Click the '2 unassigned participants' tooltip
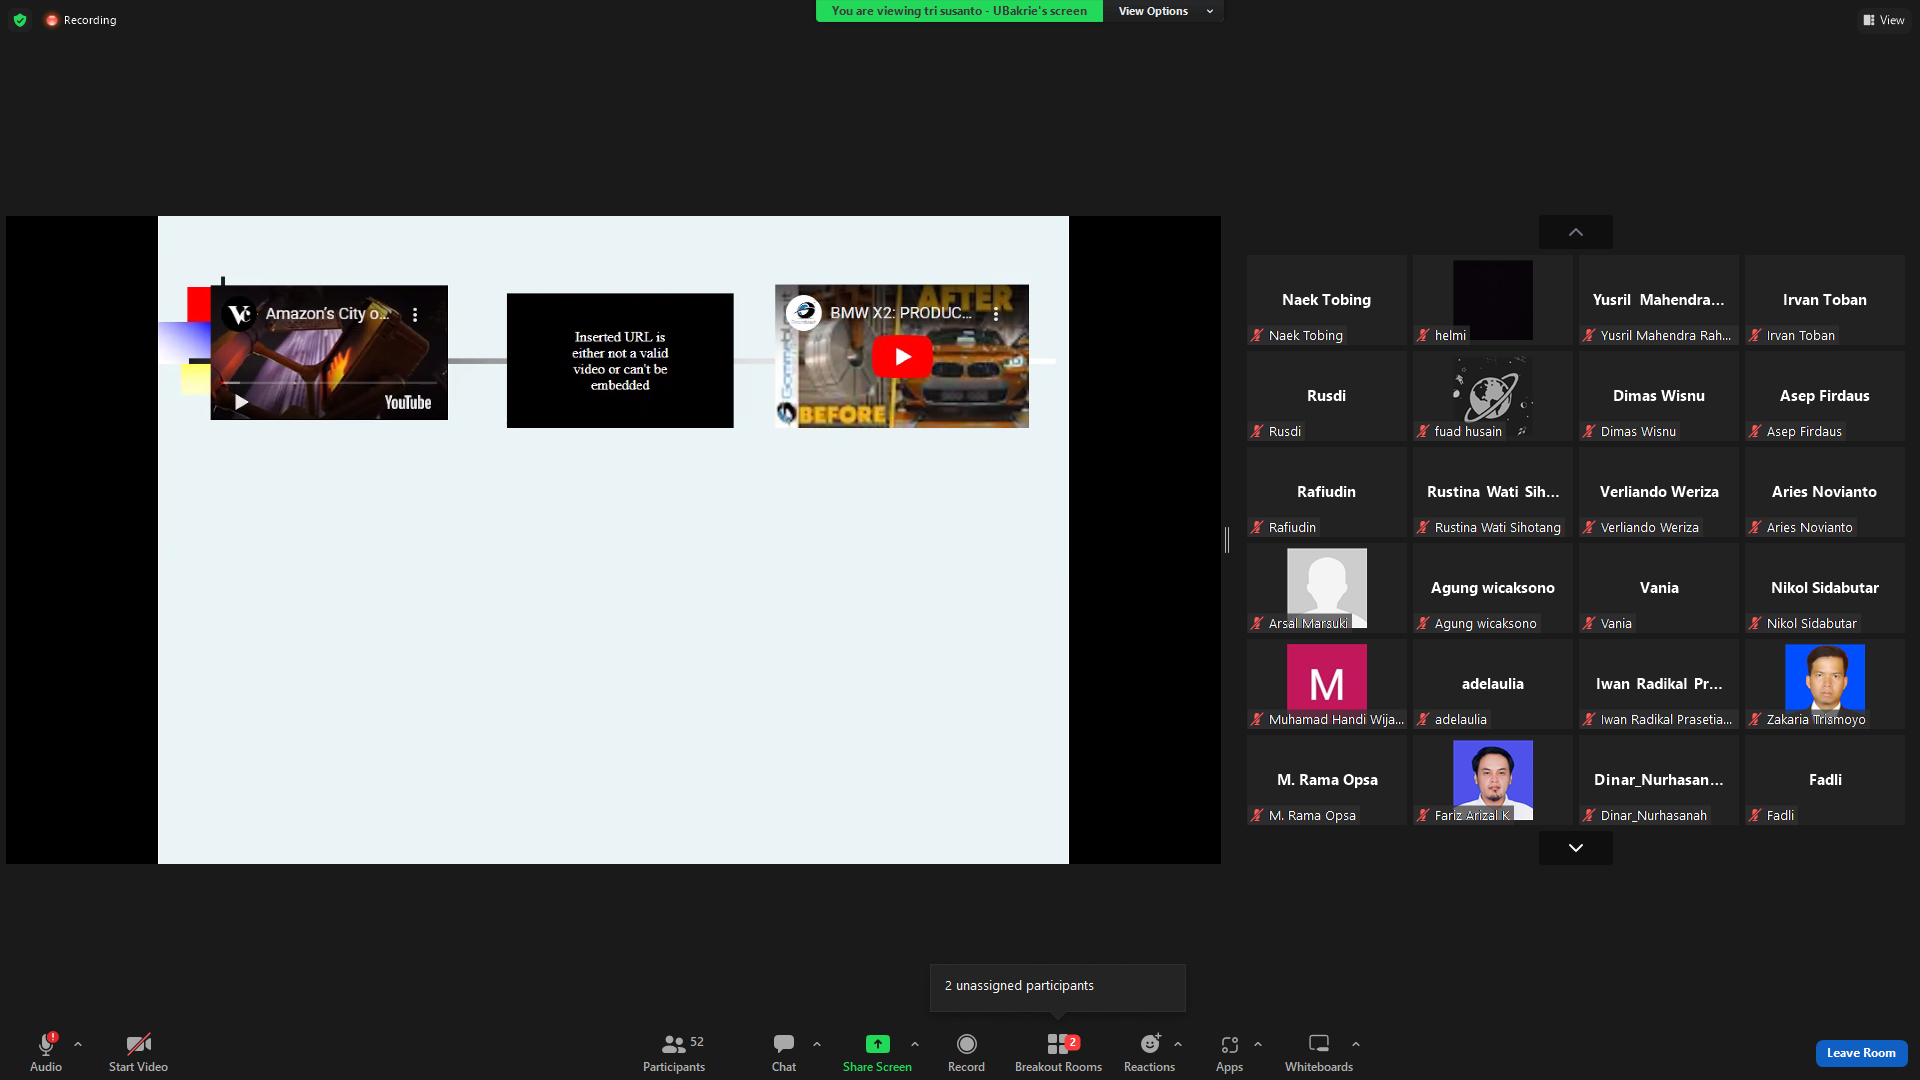1920x1080 pixels. (1058, 986)
